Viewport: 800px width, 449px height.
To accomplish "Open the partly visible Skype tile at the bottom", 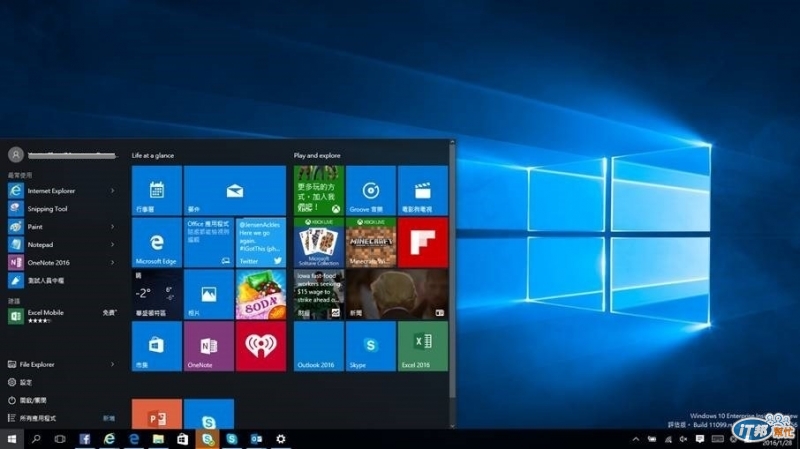I will click(209, 414).
